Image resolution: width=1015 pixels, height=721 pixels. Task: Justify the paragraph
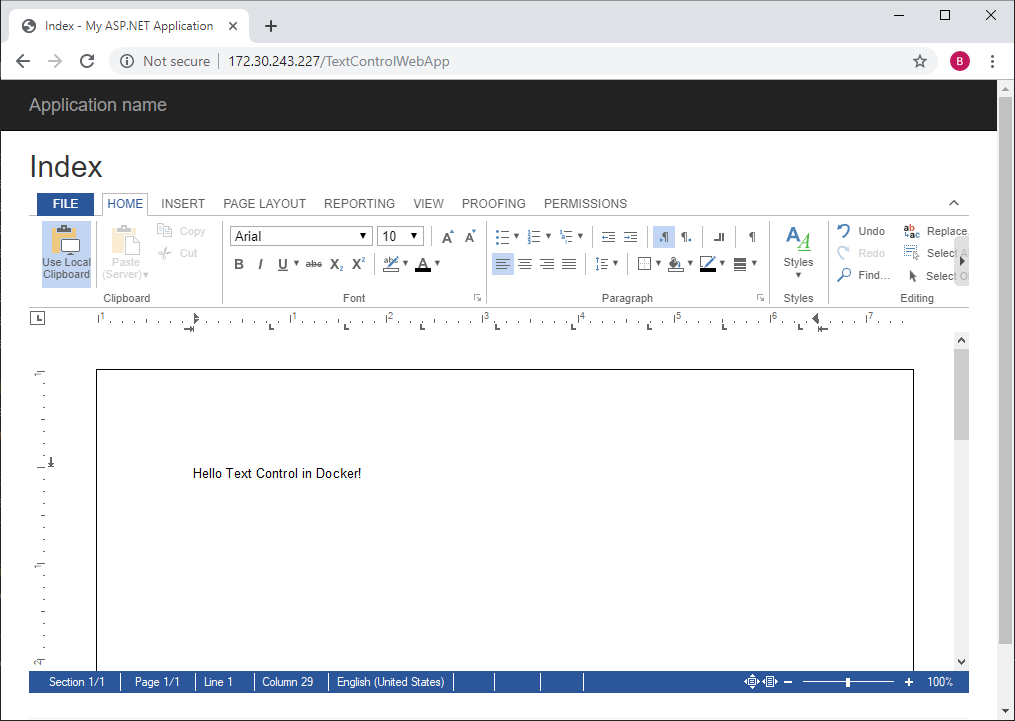click(569, 264)
